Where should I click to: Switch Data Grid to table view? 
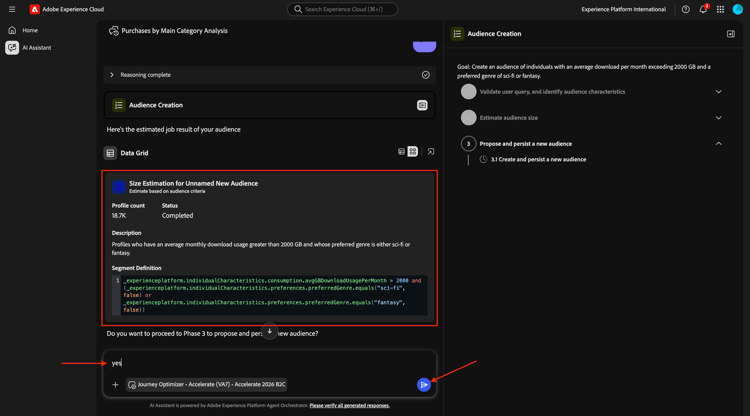point(401,152)
